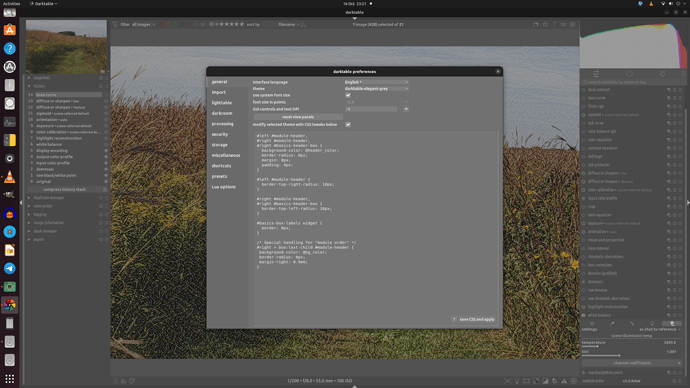Toggle modify theme with CSS tweaks checkbox

click(x=348, y=124)
